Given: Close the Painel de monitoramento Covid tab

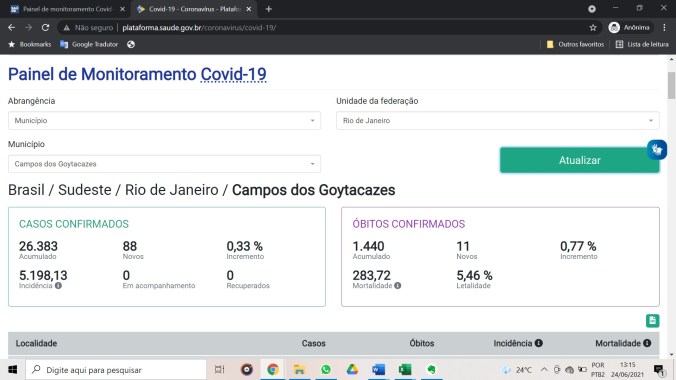Looking at the screenshot, I should [x=122, y=9].
